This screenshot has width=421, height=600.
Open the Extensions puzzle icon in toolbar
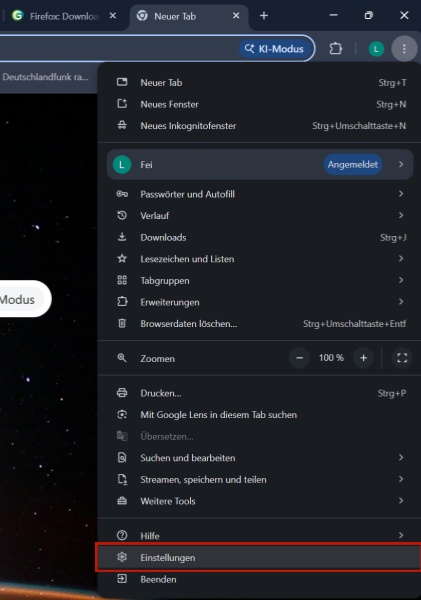pos(336,49)
